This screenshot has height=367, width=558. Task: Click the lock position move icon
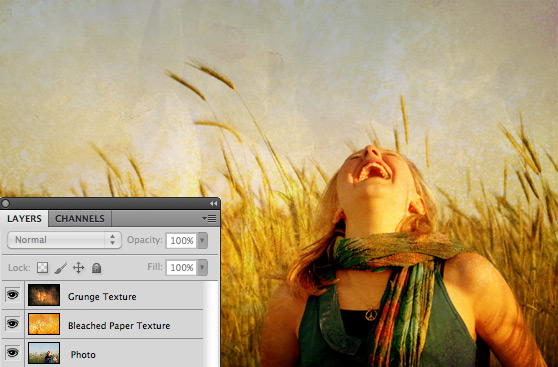click(78, 267)
